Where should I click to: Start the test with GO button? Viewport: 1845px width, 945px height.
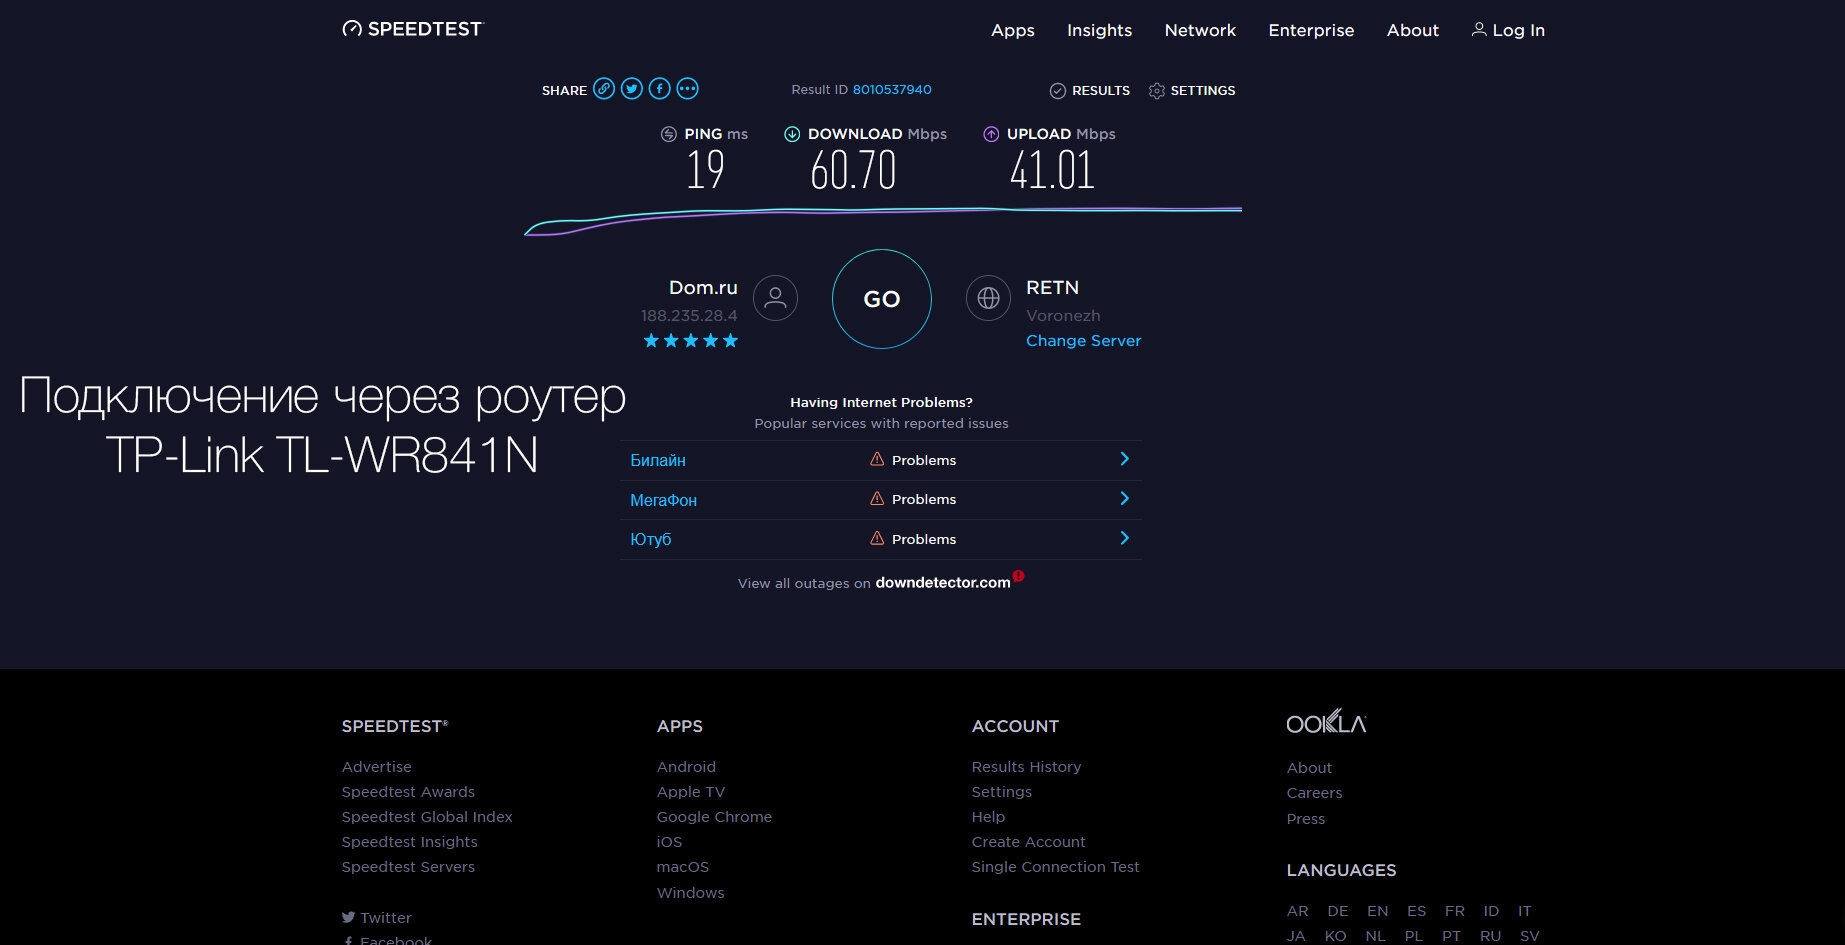[x=882, y=299]
